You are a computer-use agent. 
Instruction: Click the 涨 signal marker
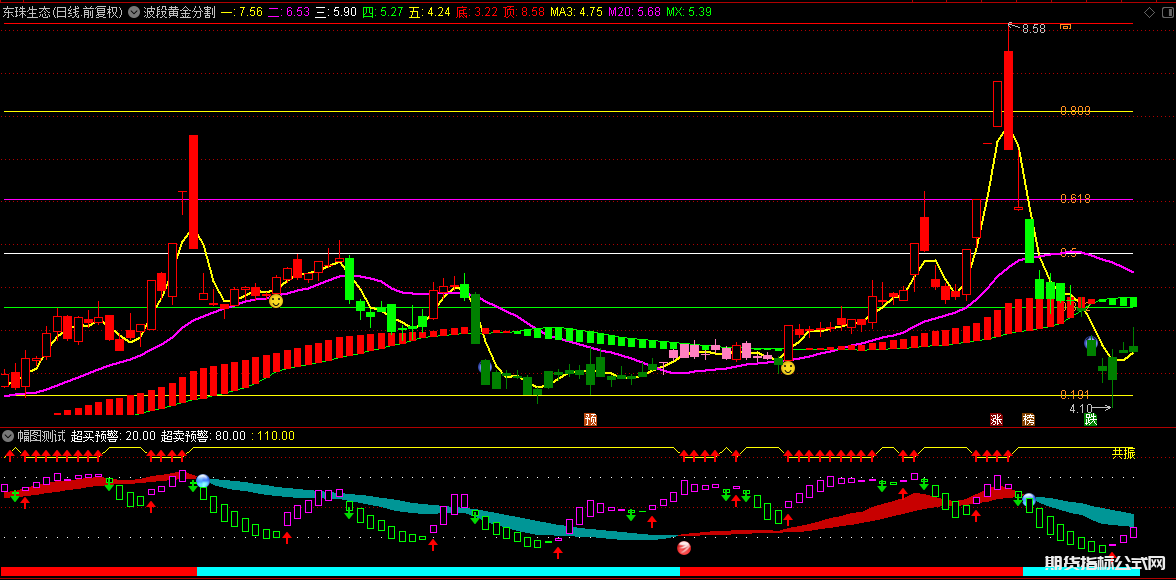[x=996, y=419]
